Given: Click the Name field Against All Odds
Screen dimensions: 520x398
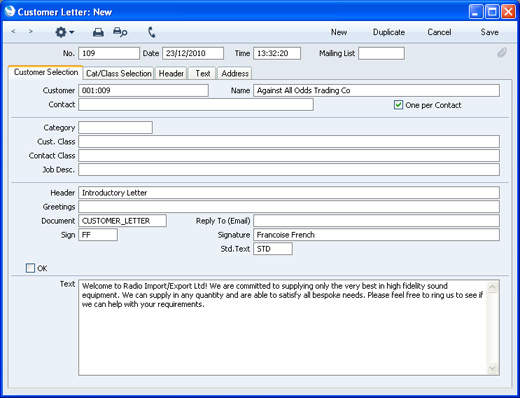Looking at the screenshot, I should 376,91.
